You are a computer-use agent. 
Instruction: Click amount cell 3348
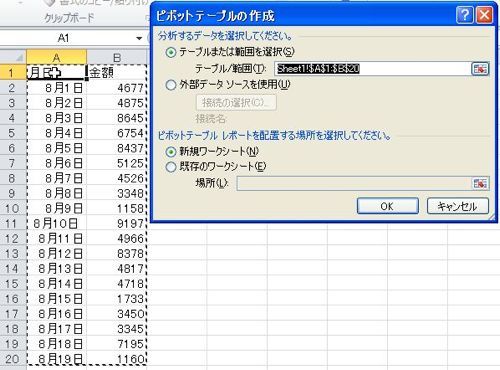[117, 193]
